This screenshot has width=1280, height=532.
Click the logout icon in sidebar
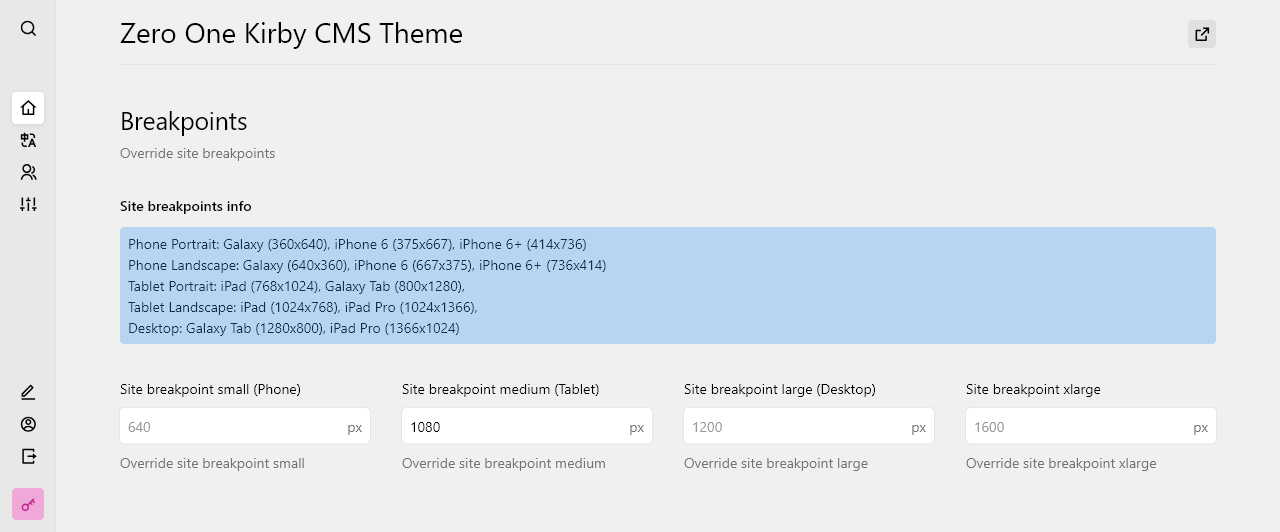(x=28, y=456)
